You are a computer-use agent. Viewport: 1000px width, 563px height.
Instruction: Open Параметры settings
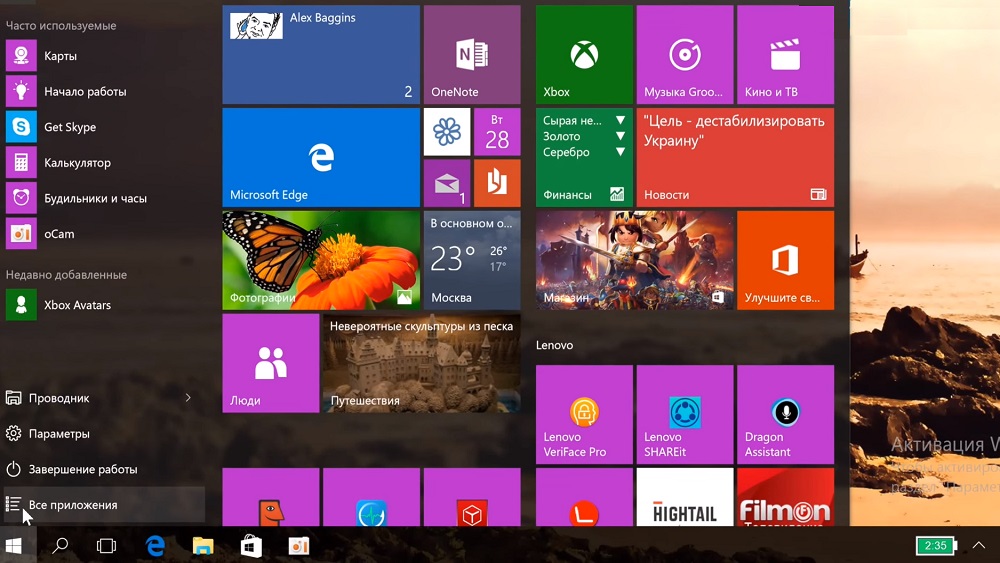[x=59, y=434]
